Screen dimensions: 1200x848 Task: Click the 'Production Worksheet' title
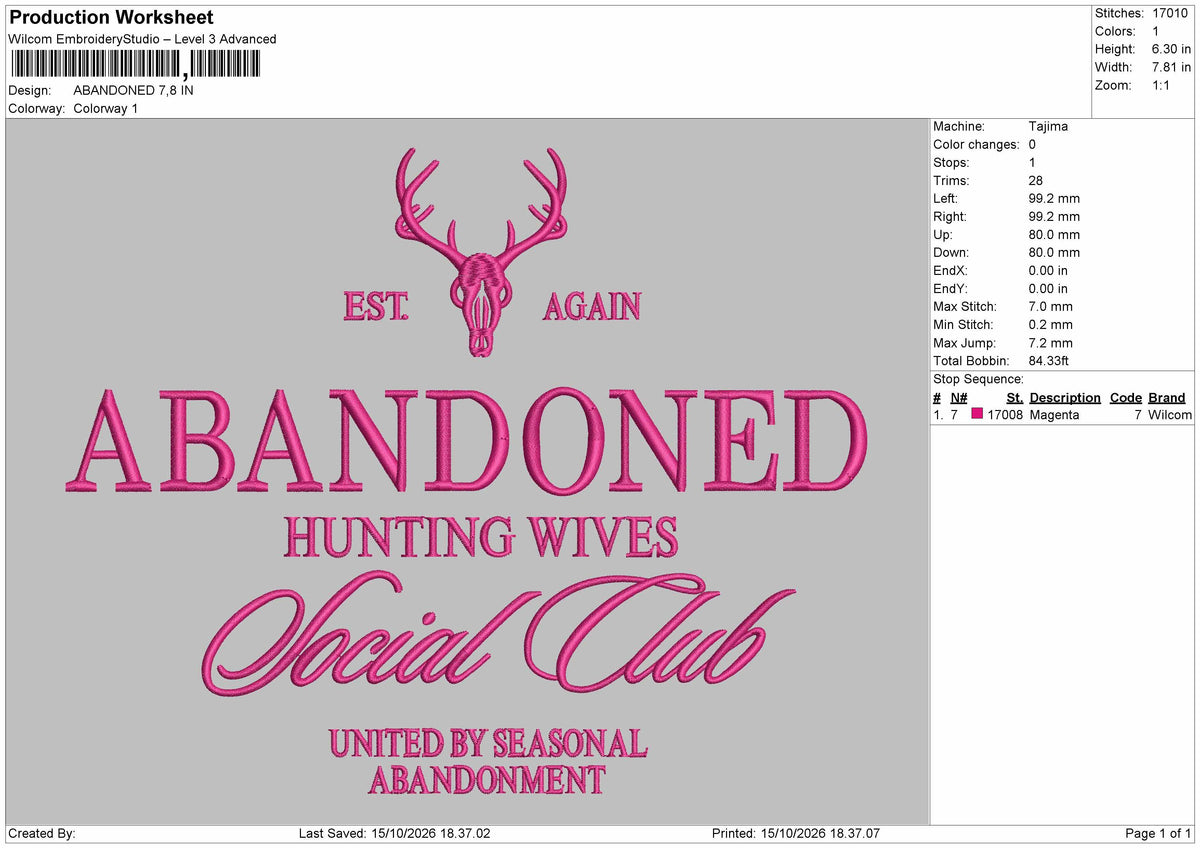[111, 17]
